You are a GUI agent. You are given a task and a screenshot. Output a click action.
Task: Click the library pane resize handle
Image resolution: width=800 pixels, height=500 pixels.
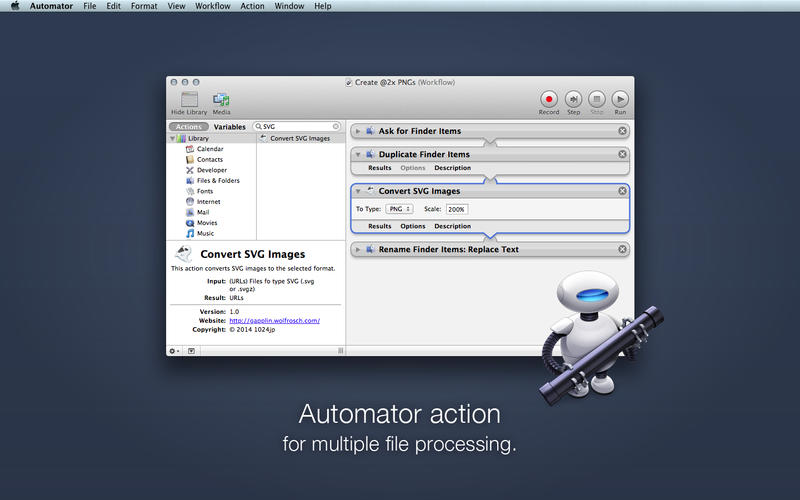tap(340, 351)
